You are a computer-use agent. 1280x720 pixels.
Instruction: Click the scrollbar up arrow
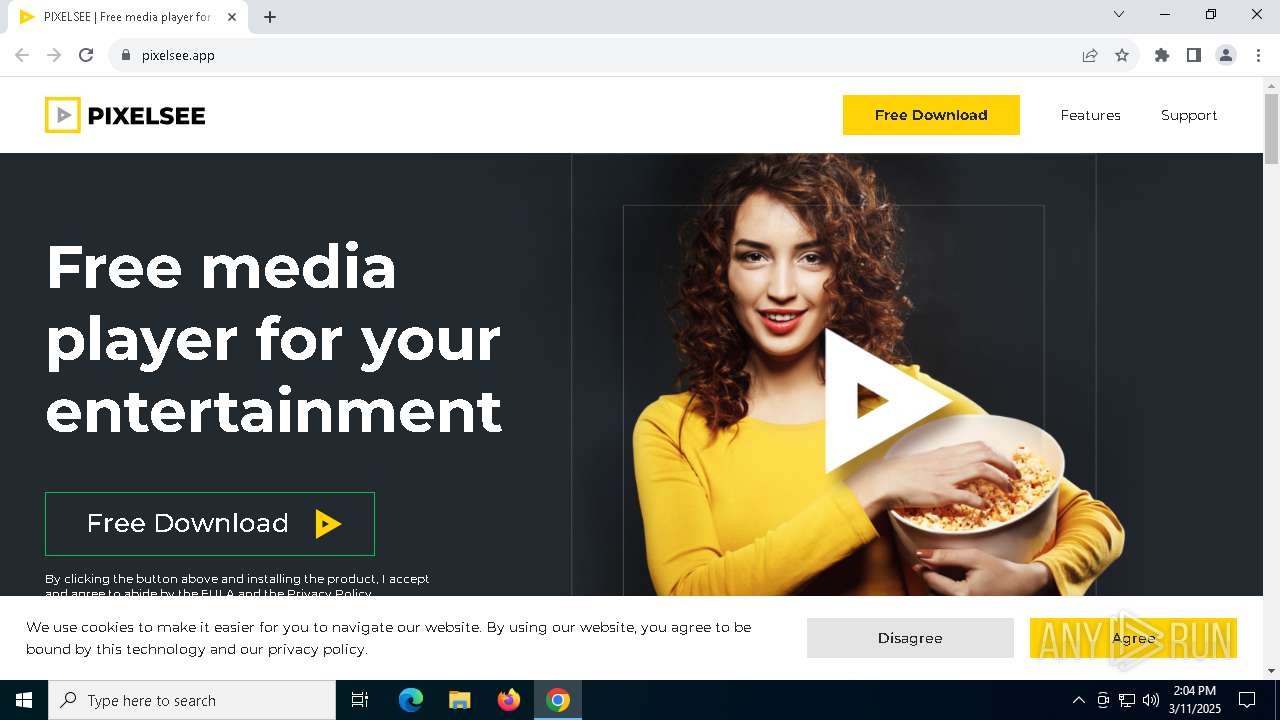click(x=1272, y=85)
